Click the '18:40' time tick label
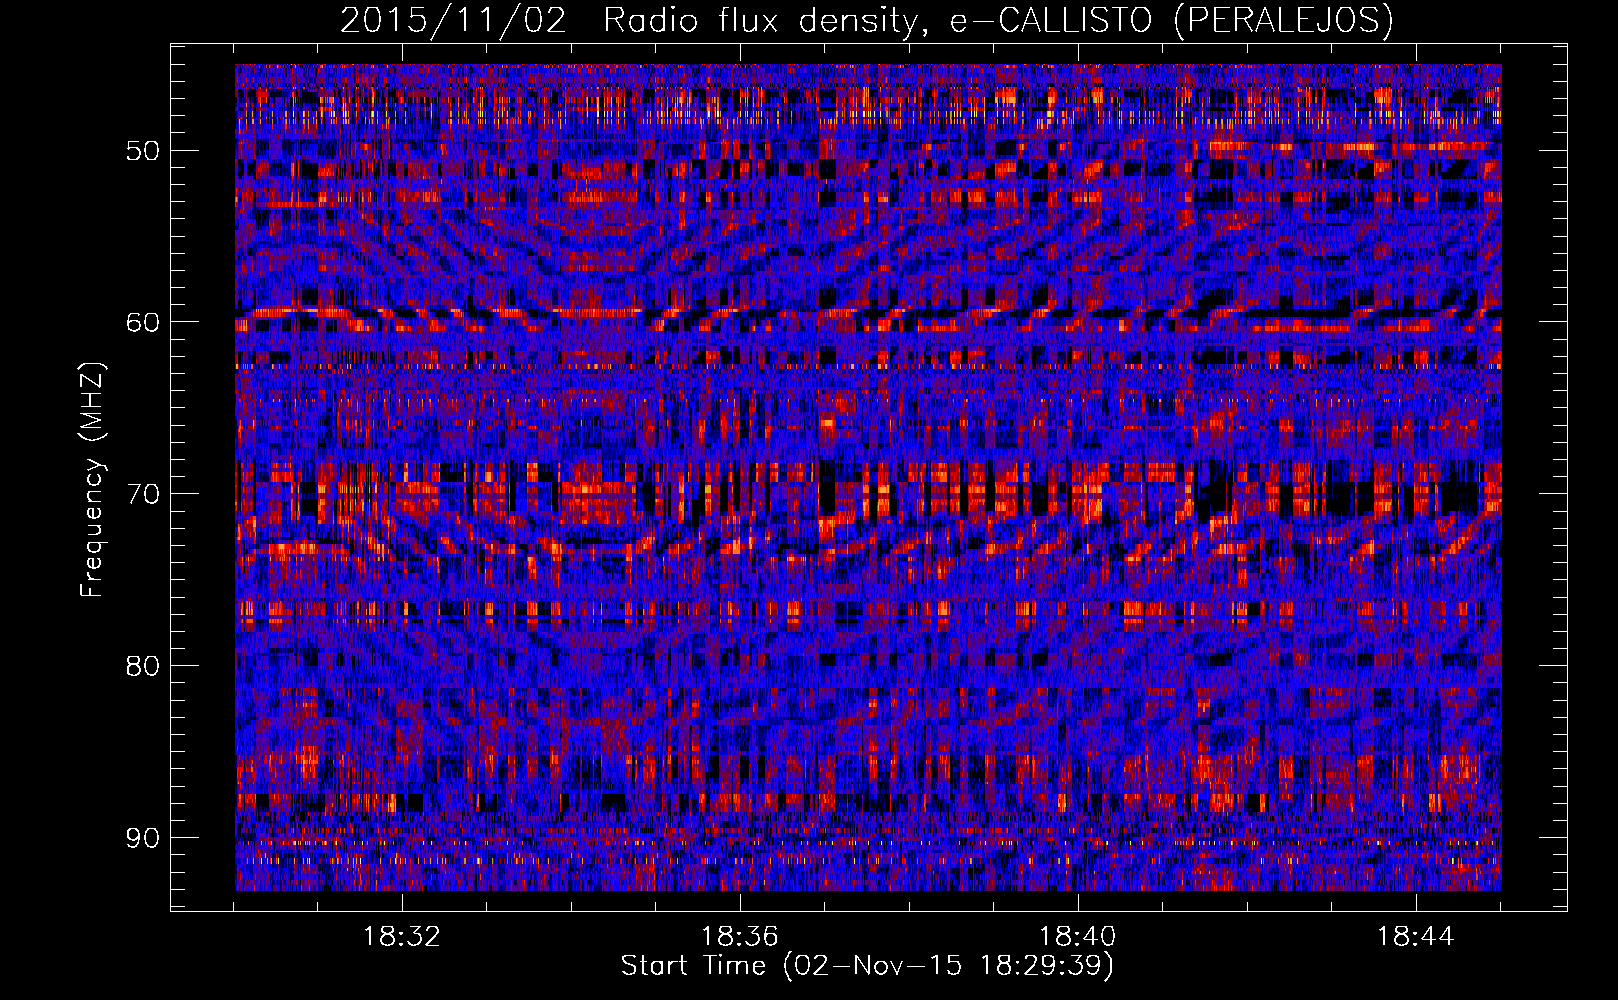The height and width of the screenshot is (1000, 1618). pos(1078,937)
